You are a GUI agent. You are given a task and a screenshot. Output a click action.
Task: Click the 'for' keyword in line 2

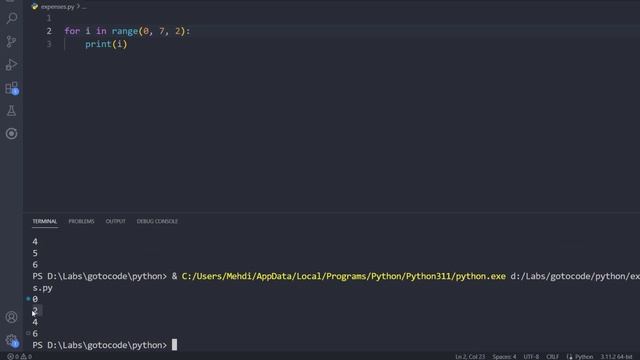[x=72, y=31]
